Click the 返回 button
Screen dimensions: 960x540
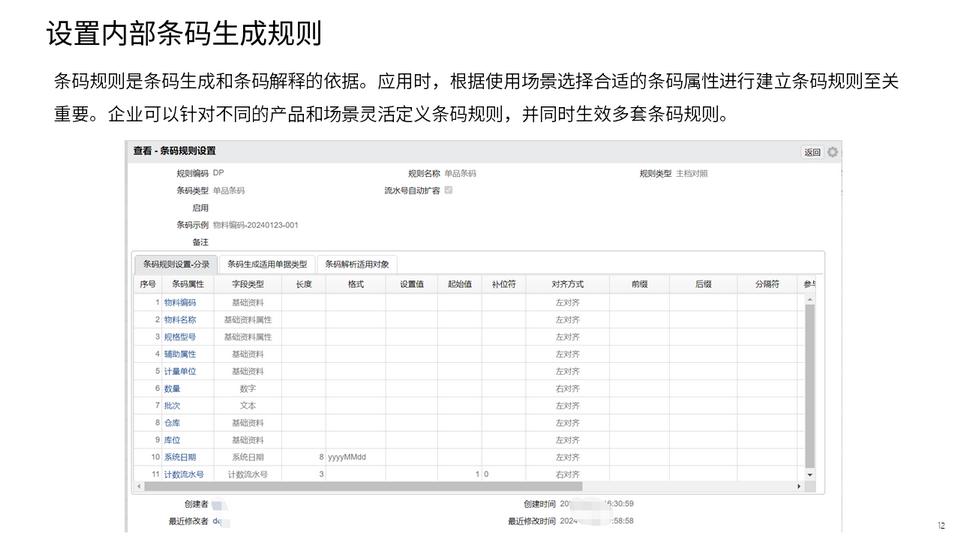[x=812, y=152]
